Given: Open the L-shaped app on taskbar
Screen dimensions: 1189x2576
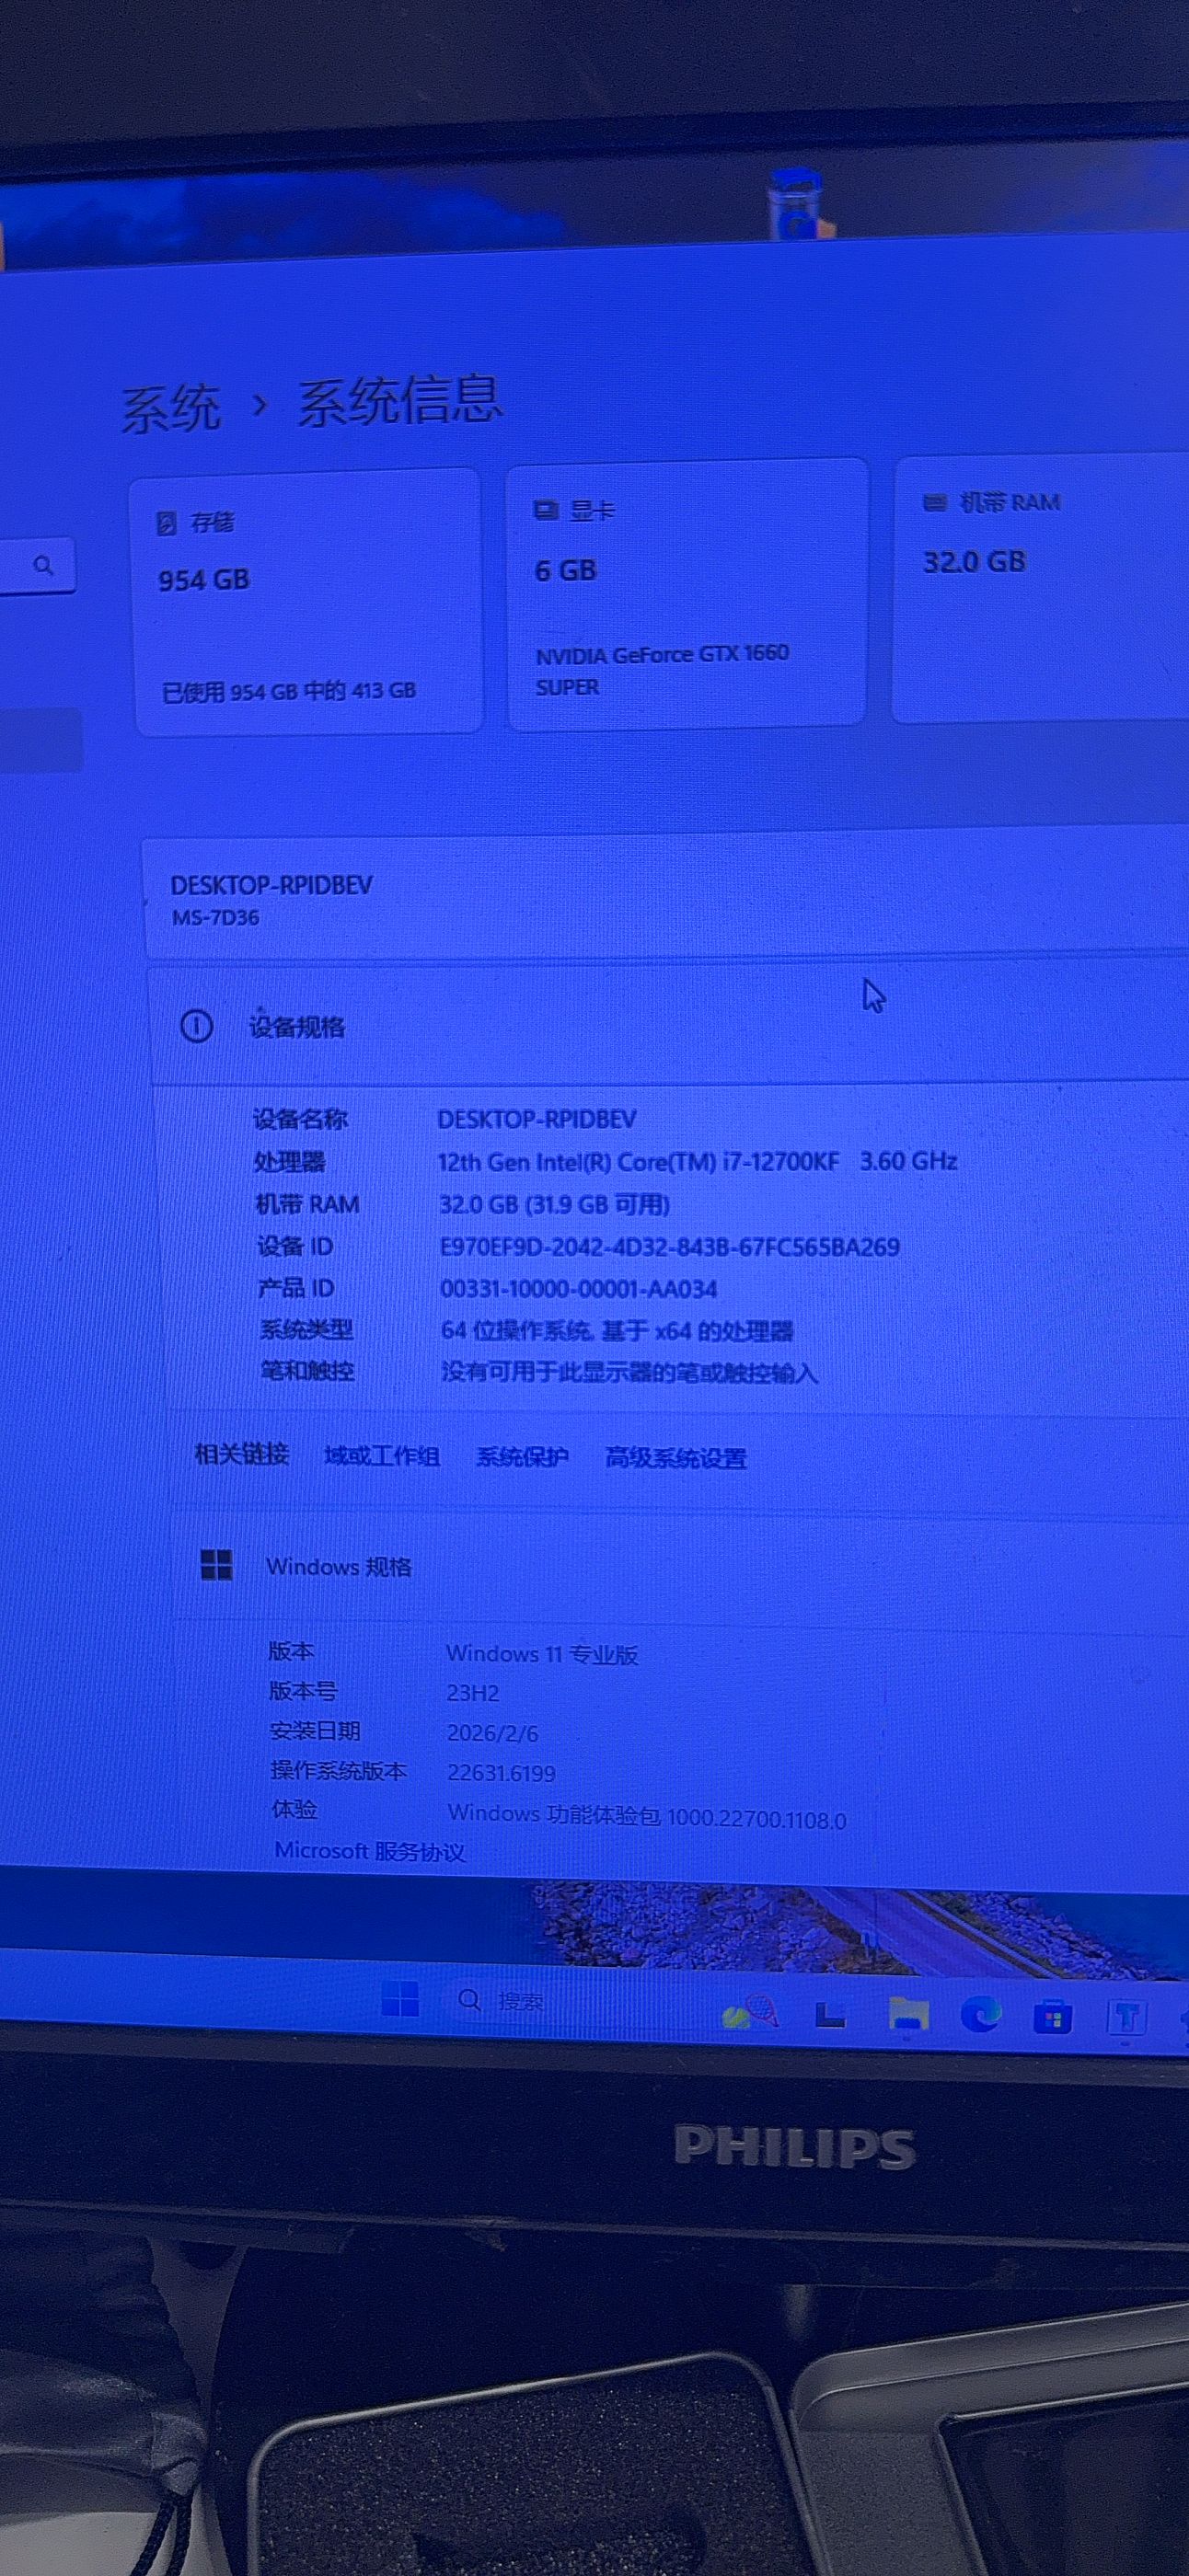Looking at the screenshot, I should tap(830, 2014).
